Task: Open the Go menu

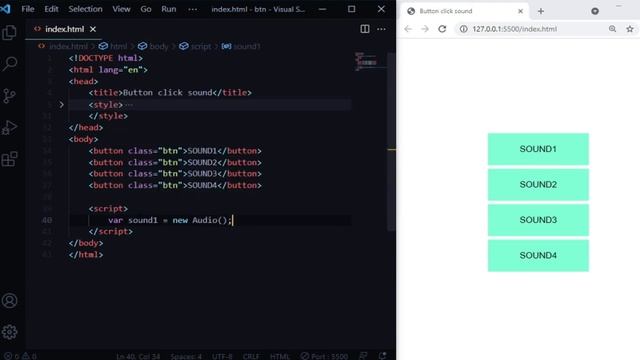Action: [x=146, y=9]
